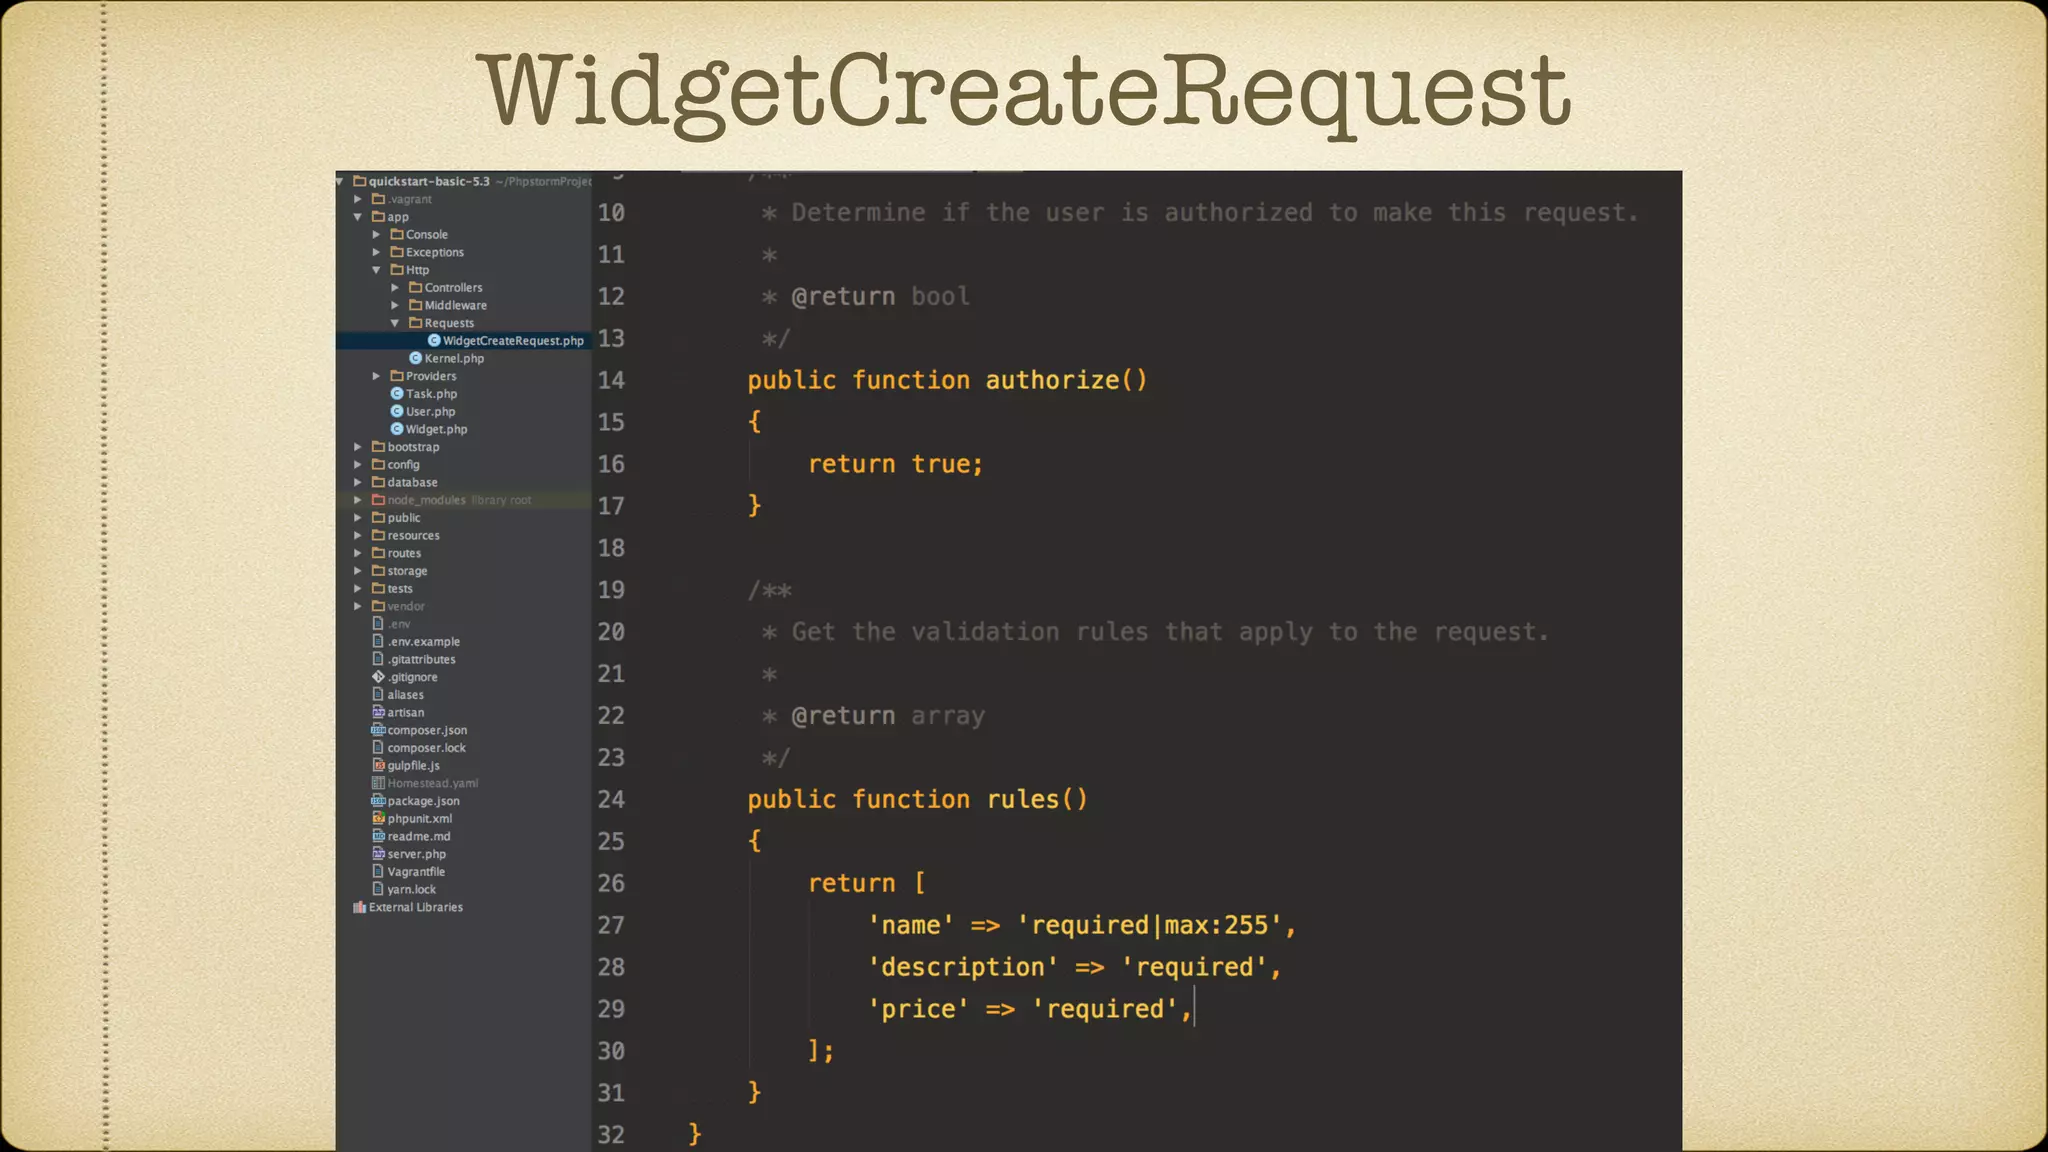The width and height of the screenshot is (2048, 1152).
Task: Click the Task.php class icon
Action: pyautogui.click(x=397, y=394)
